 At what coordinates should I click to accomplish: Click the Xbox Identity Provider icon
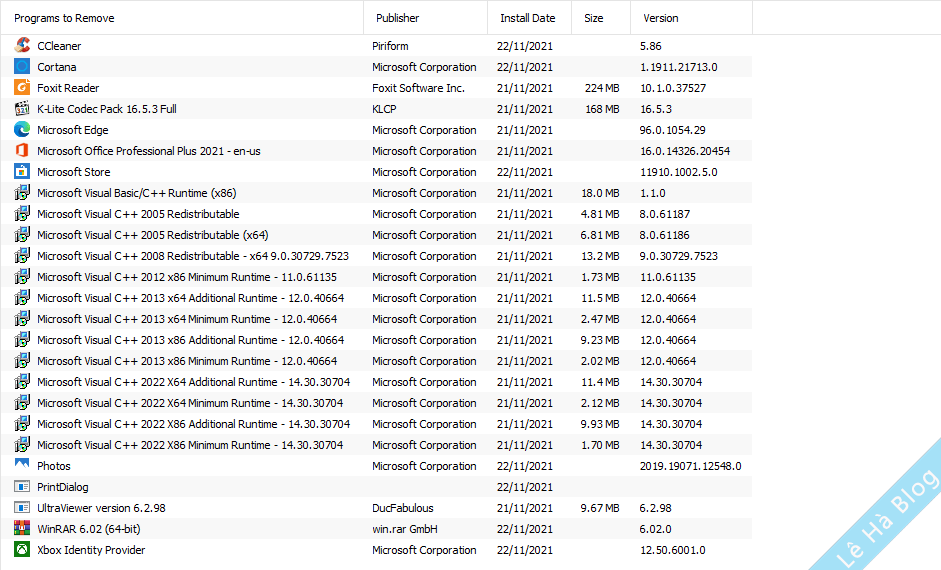point(22,550)
